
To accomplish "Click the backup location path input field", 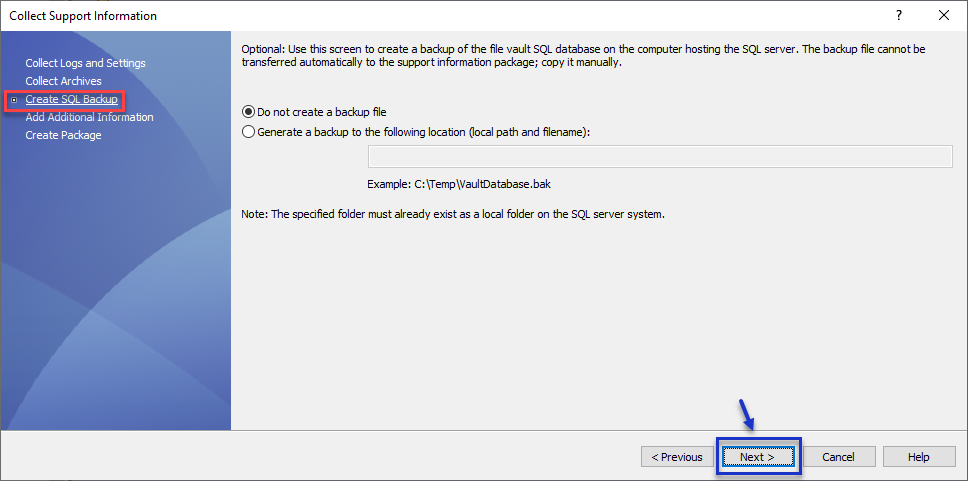I will (x=660, y=156).
